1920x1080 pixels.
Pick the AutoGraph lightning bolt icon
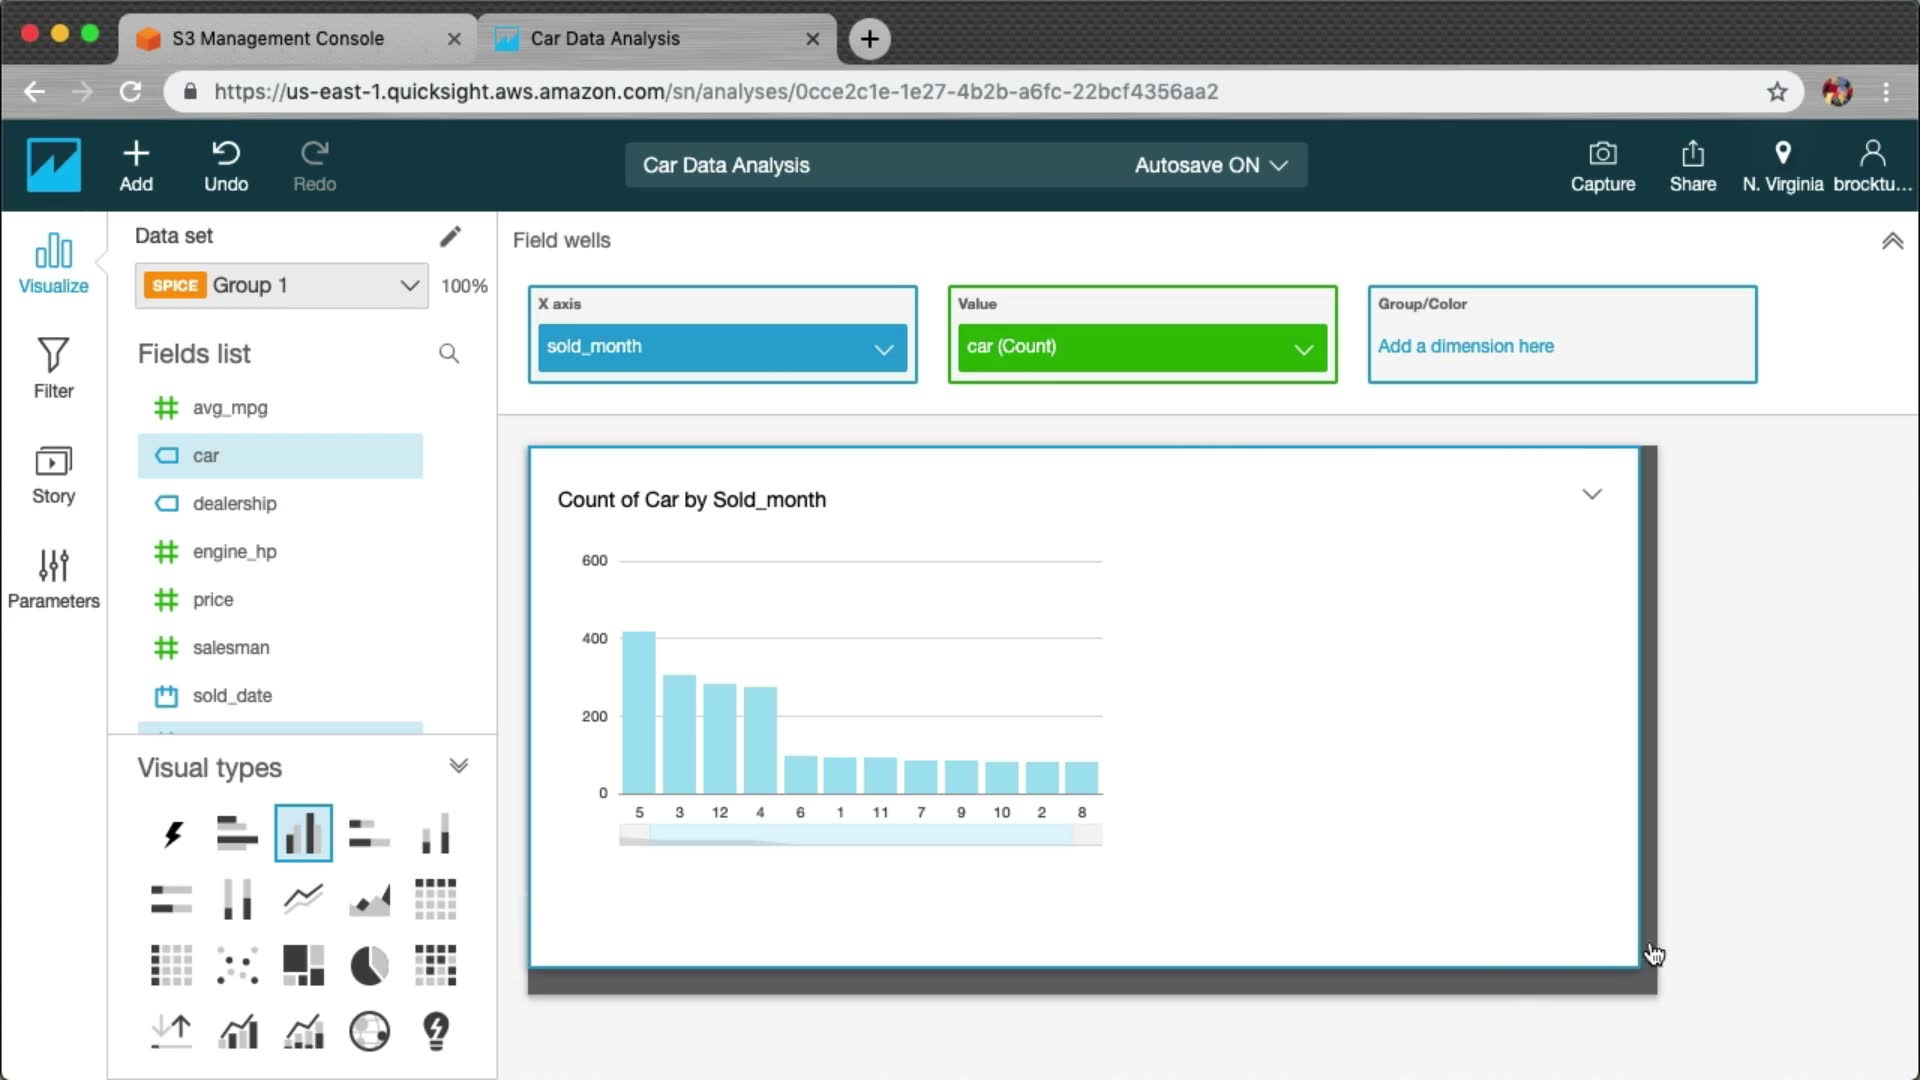(172, 833)
